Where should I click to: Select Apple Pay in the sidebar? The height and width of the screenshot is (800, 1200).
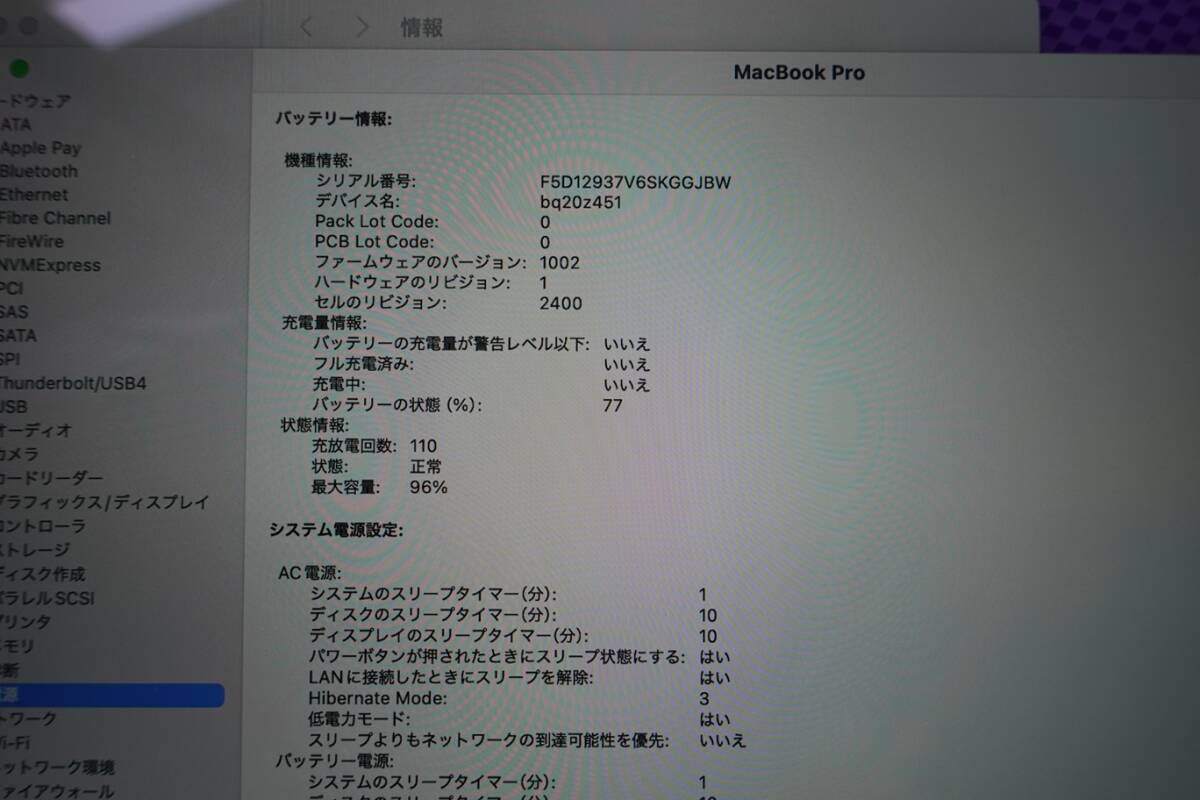click(41, 148)
